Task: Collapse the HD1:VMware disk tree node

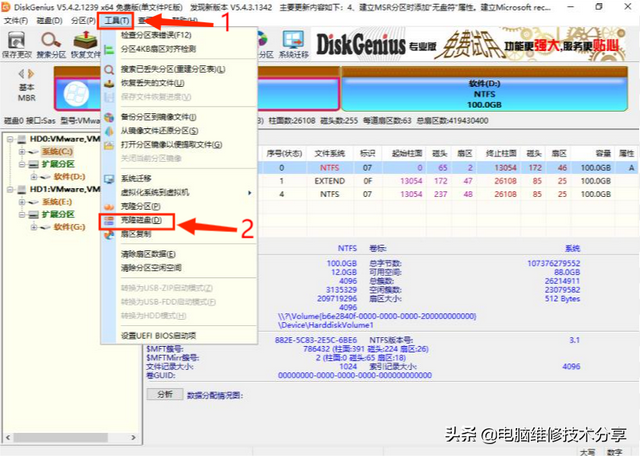Action: tap(10, 189)
